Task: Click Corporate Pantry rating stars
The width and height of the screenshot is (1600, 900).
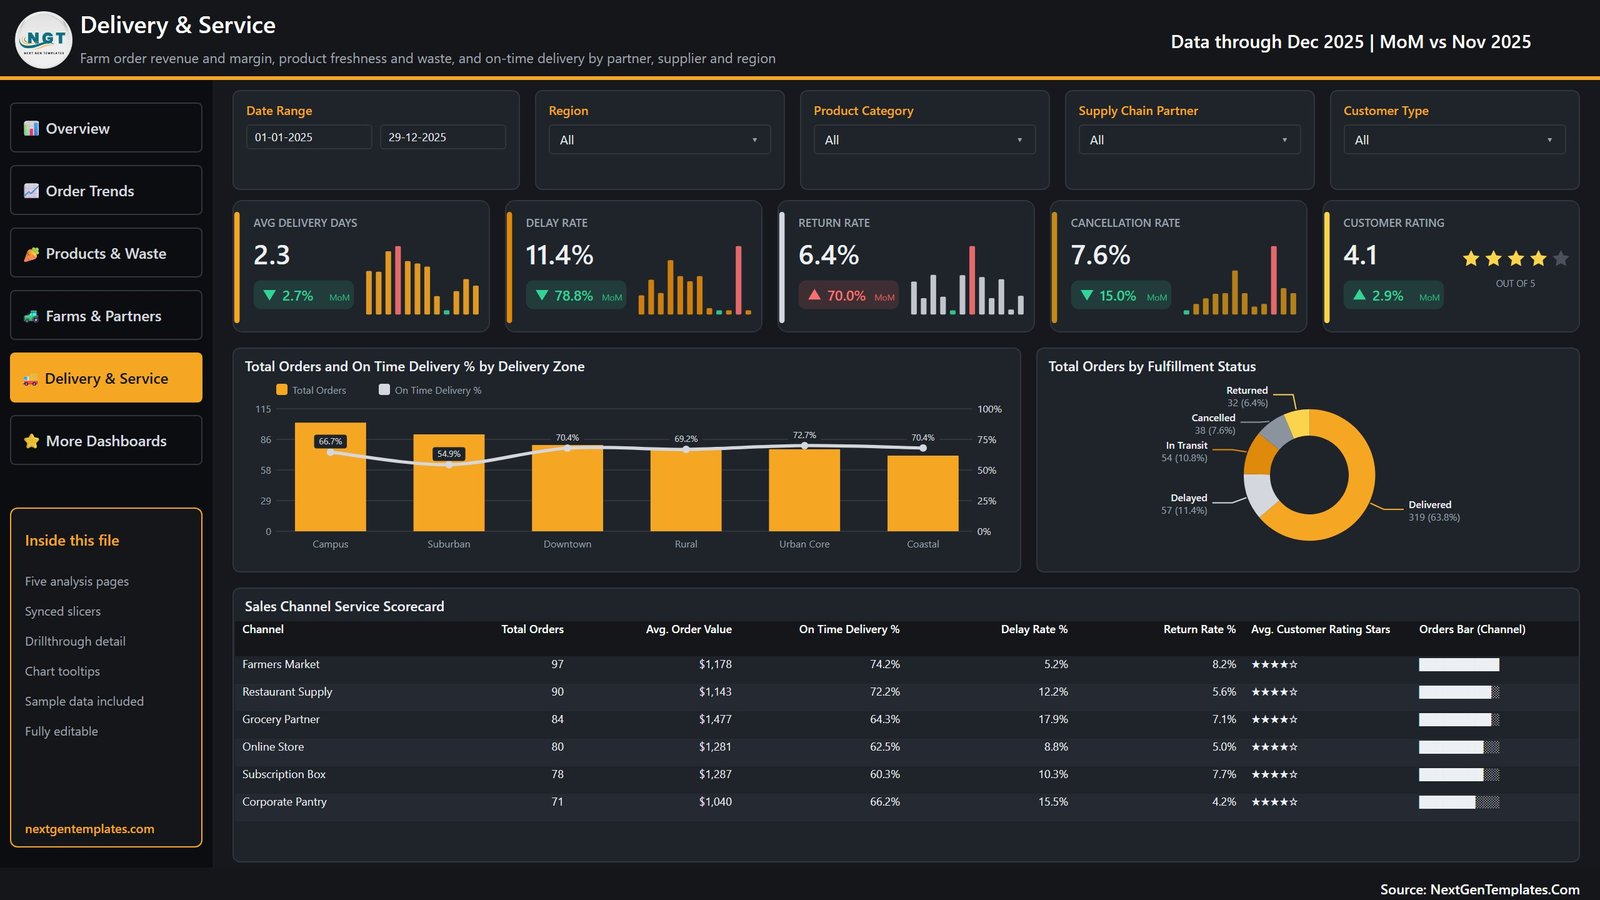Action: [x=1274, y=802]
